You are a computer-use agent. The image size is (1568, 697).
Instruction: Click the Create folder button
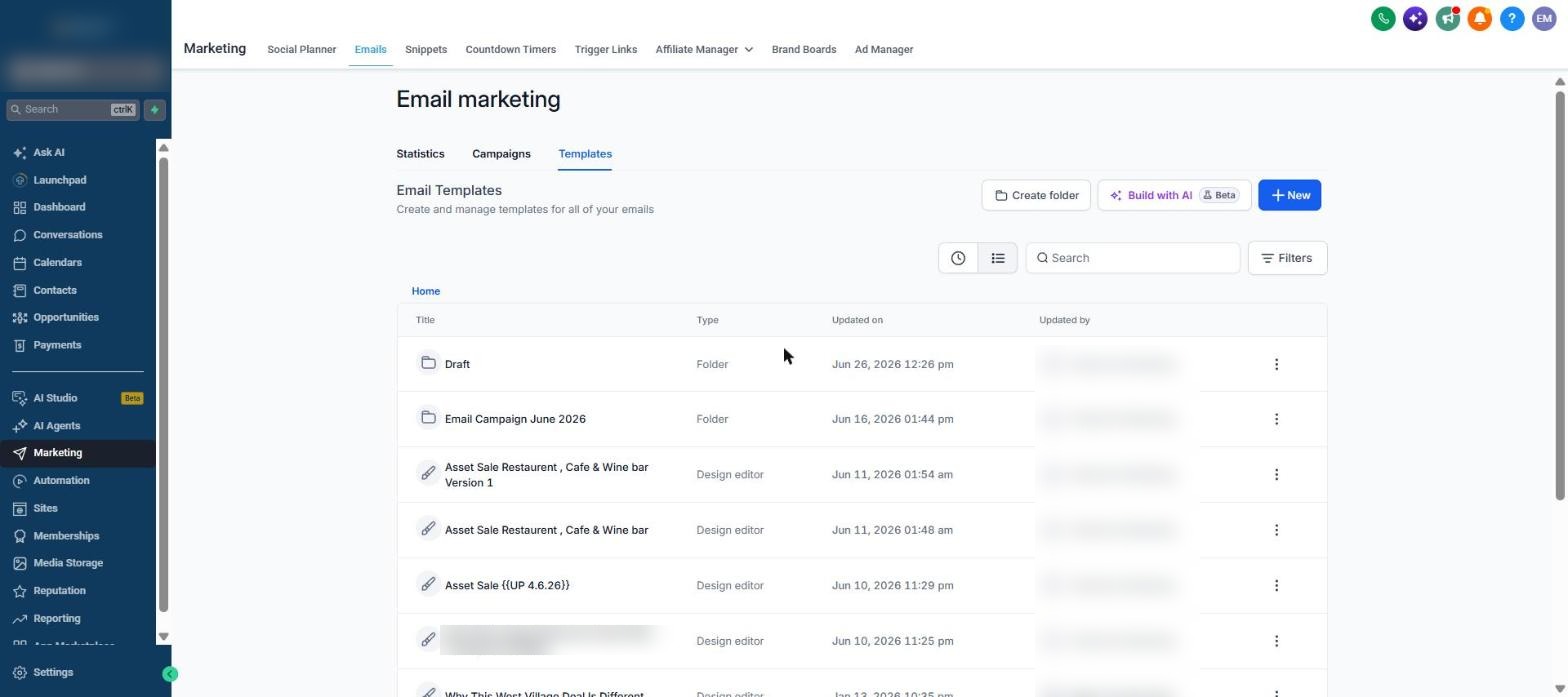point(1036,195)
